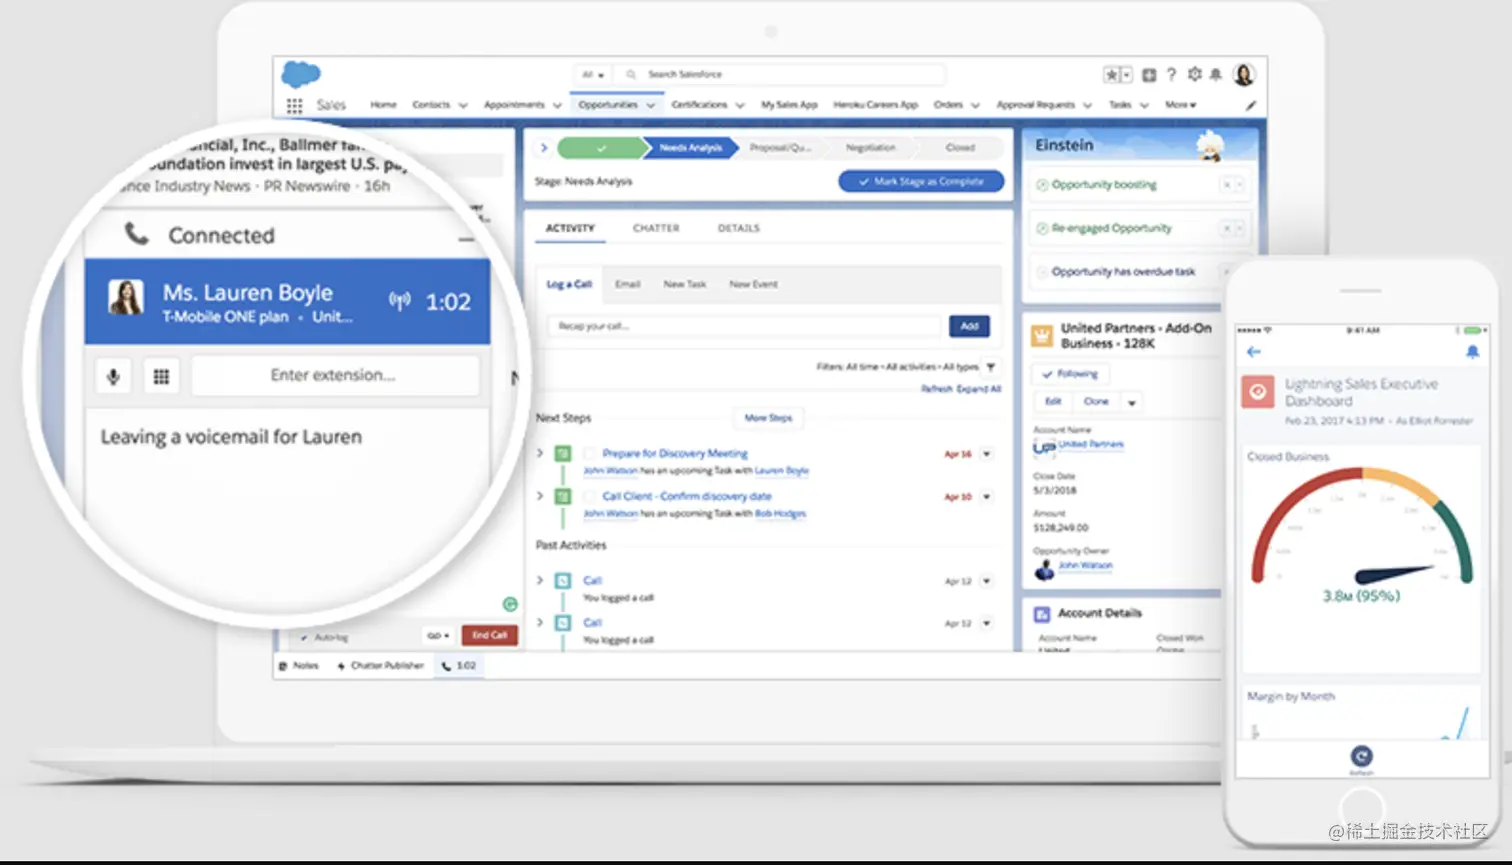Tap the Refresh icon on the phone
Viewport: 1512px width, 865px height.
1361,757
